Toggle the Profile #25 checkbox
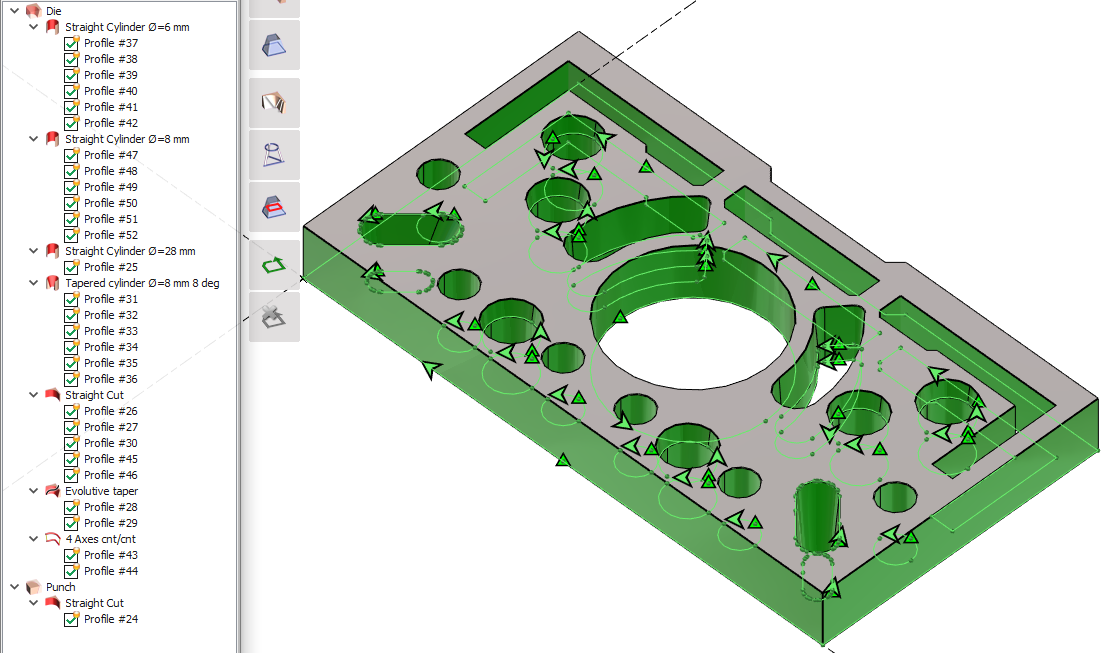 pyautogui.click(x=71, y=267)
